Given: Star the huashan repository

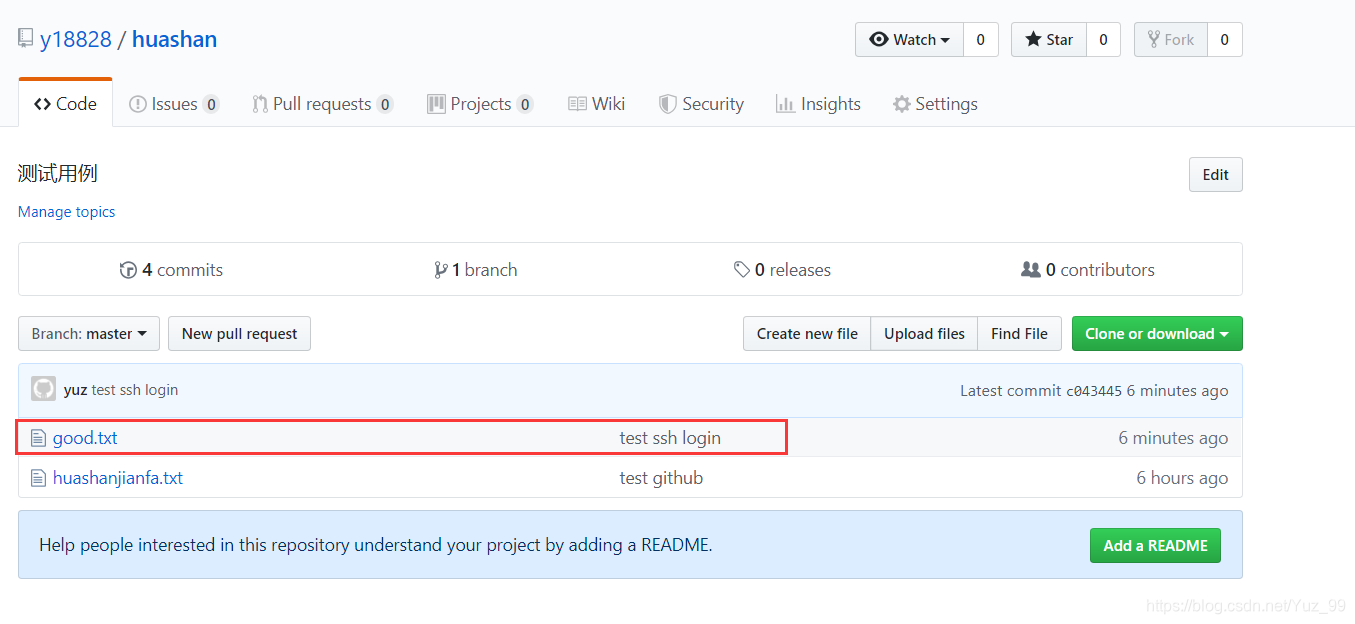Looking at the screenshot, I should [1048, 40].
